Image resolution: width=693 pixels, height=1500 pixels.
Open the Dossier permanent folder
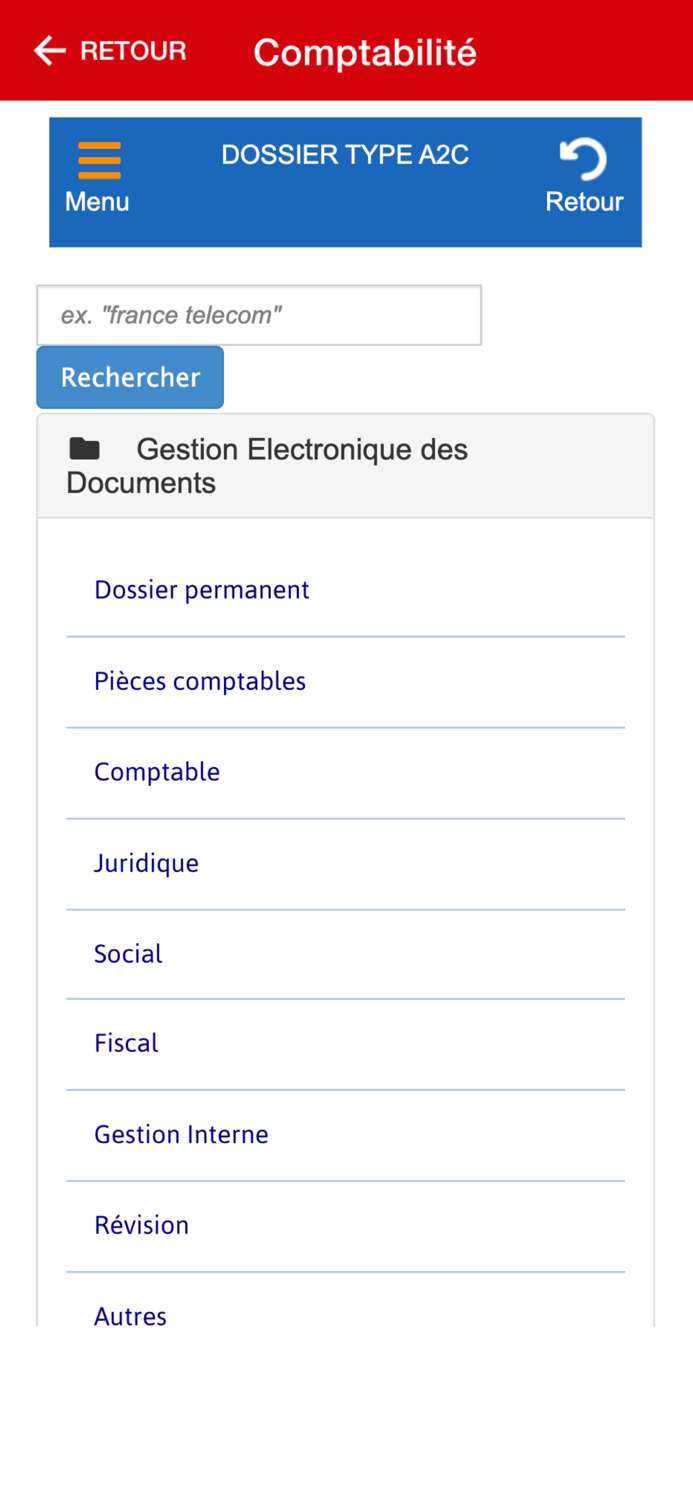click(201, 590)
